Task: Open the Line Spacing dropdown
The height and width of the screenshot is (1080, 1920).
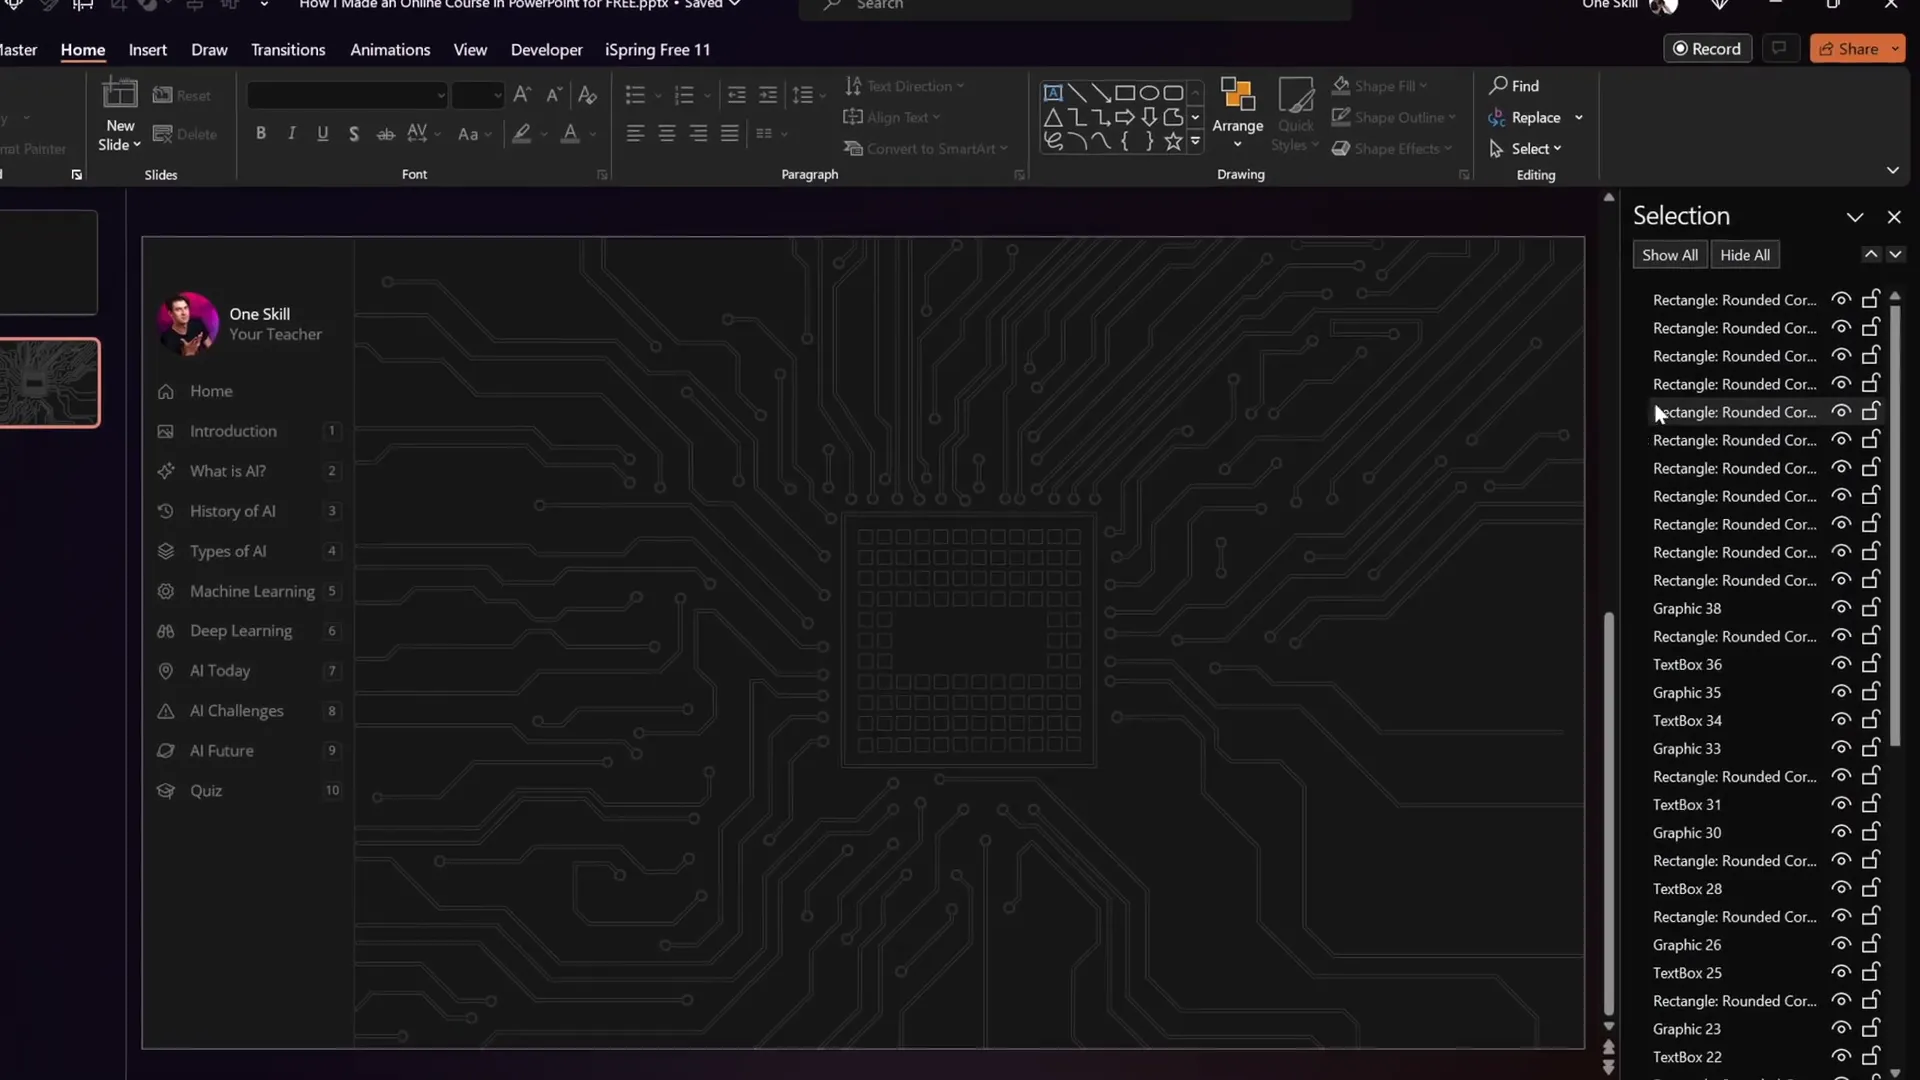Action: [x=820, y=94]
